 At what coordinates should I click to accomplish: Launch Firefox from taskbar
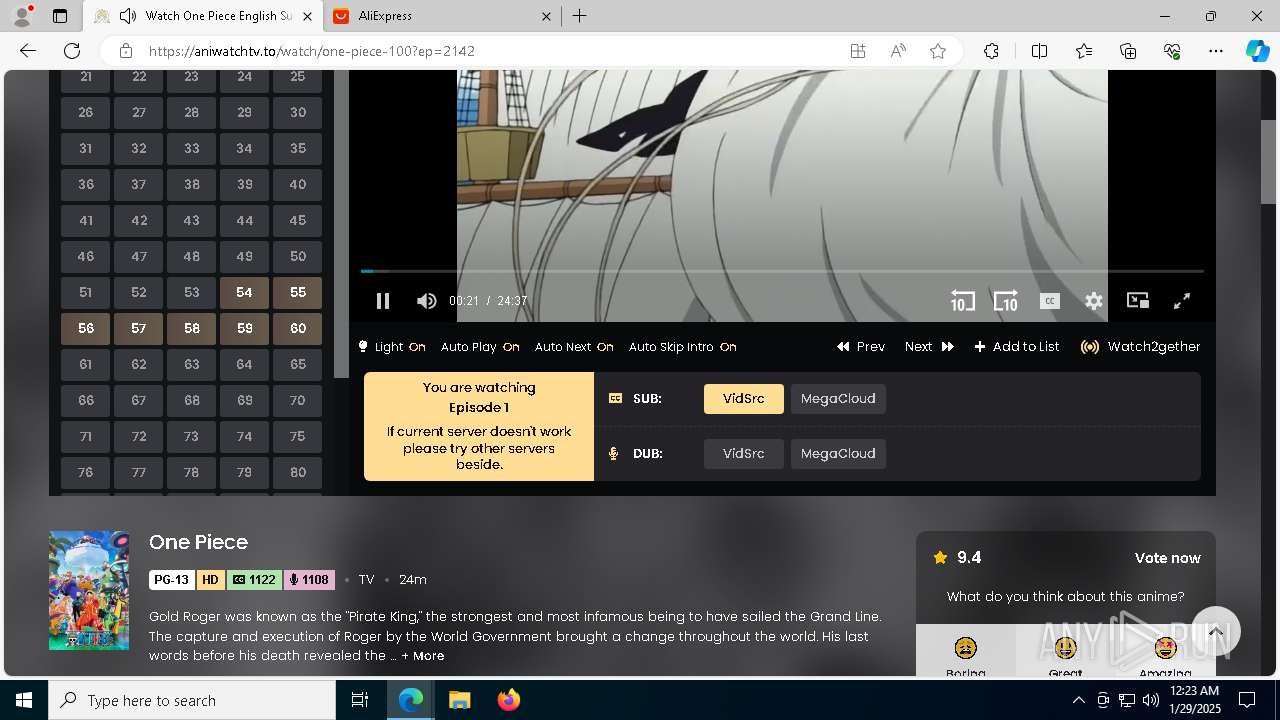509,700
